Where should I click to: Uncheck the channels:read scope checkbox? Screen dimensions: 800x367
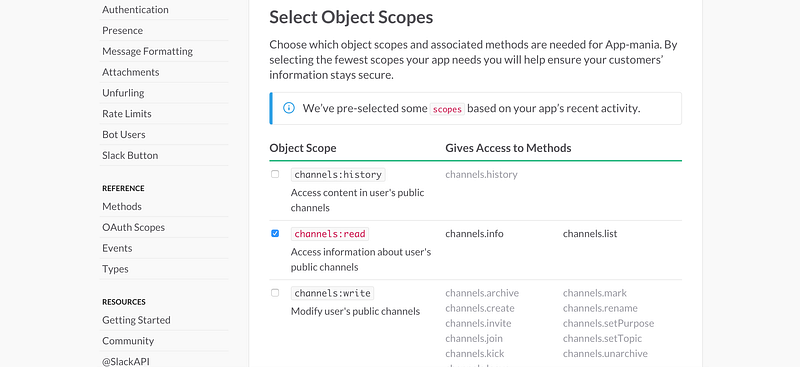[275, 233]
